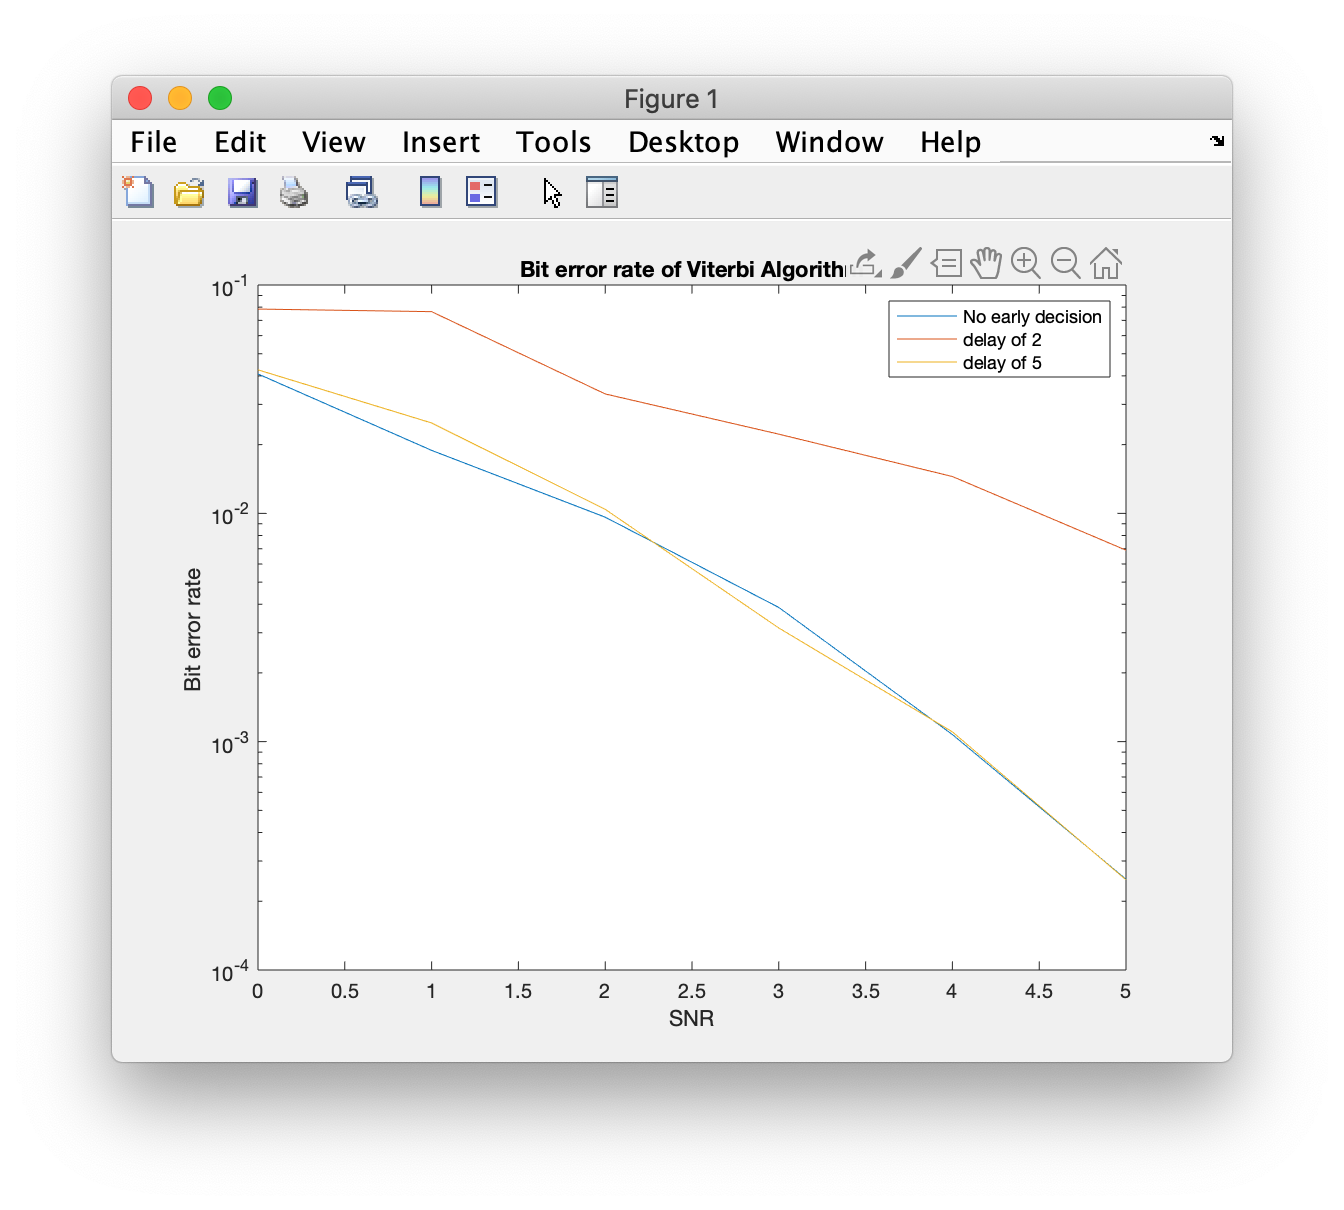Click the Link Plot toolbar icon
Viewport: 1344px width, 1210px height.
point(361,192)
